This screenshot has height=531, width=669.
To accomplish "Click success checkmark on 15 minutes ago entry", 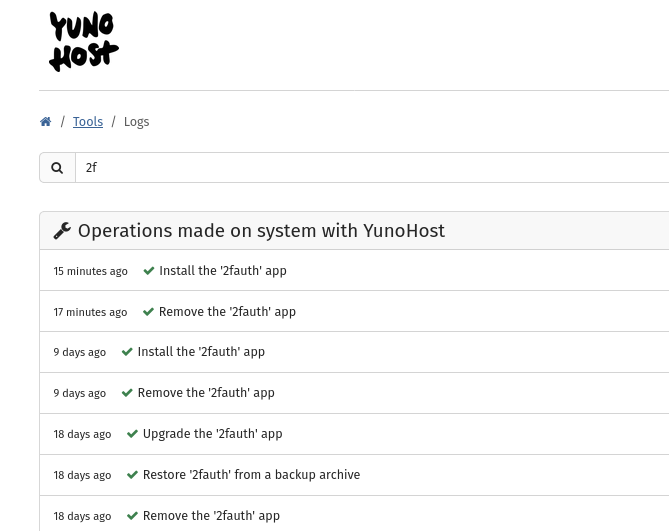I will click(148, 271).
